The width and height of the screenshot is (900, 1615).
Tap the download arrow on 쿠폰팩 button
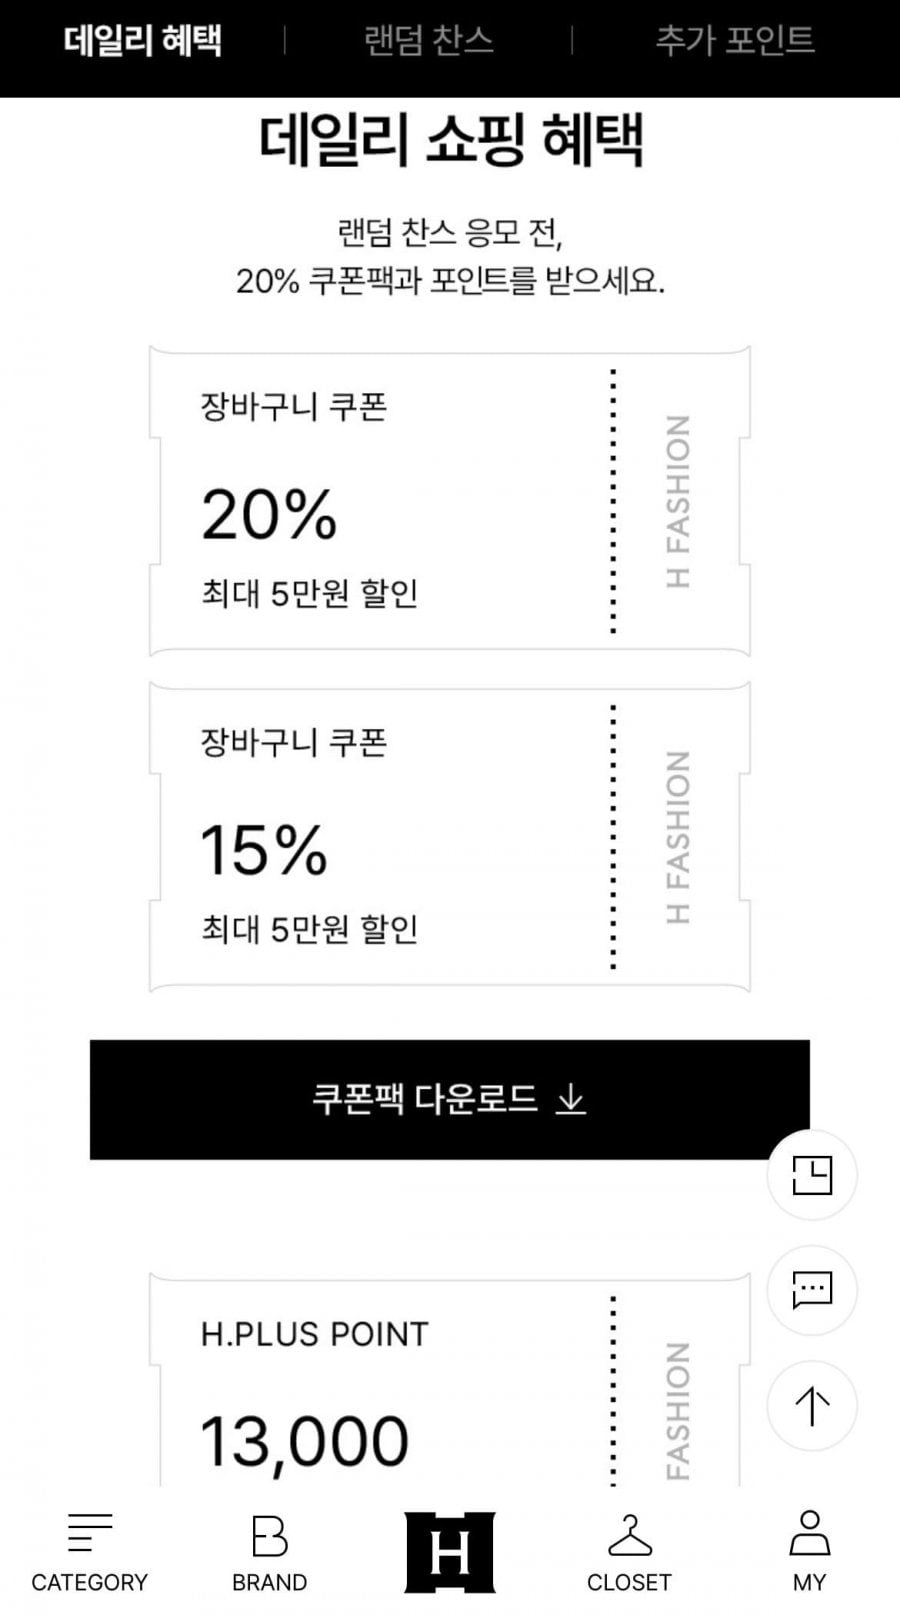[571, 1100]
